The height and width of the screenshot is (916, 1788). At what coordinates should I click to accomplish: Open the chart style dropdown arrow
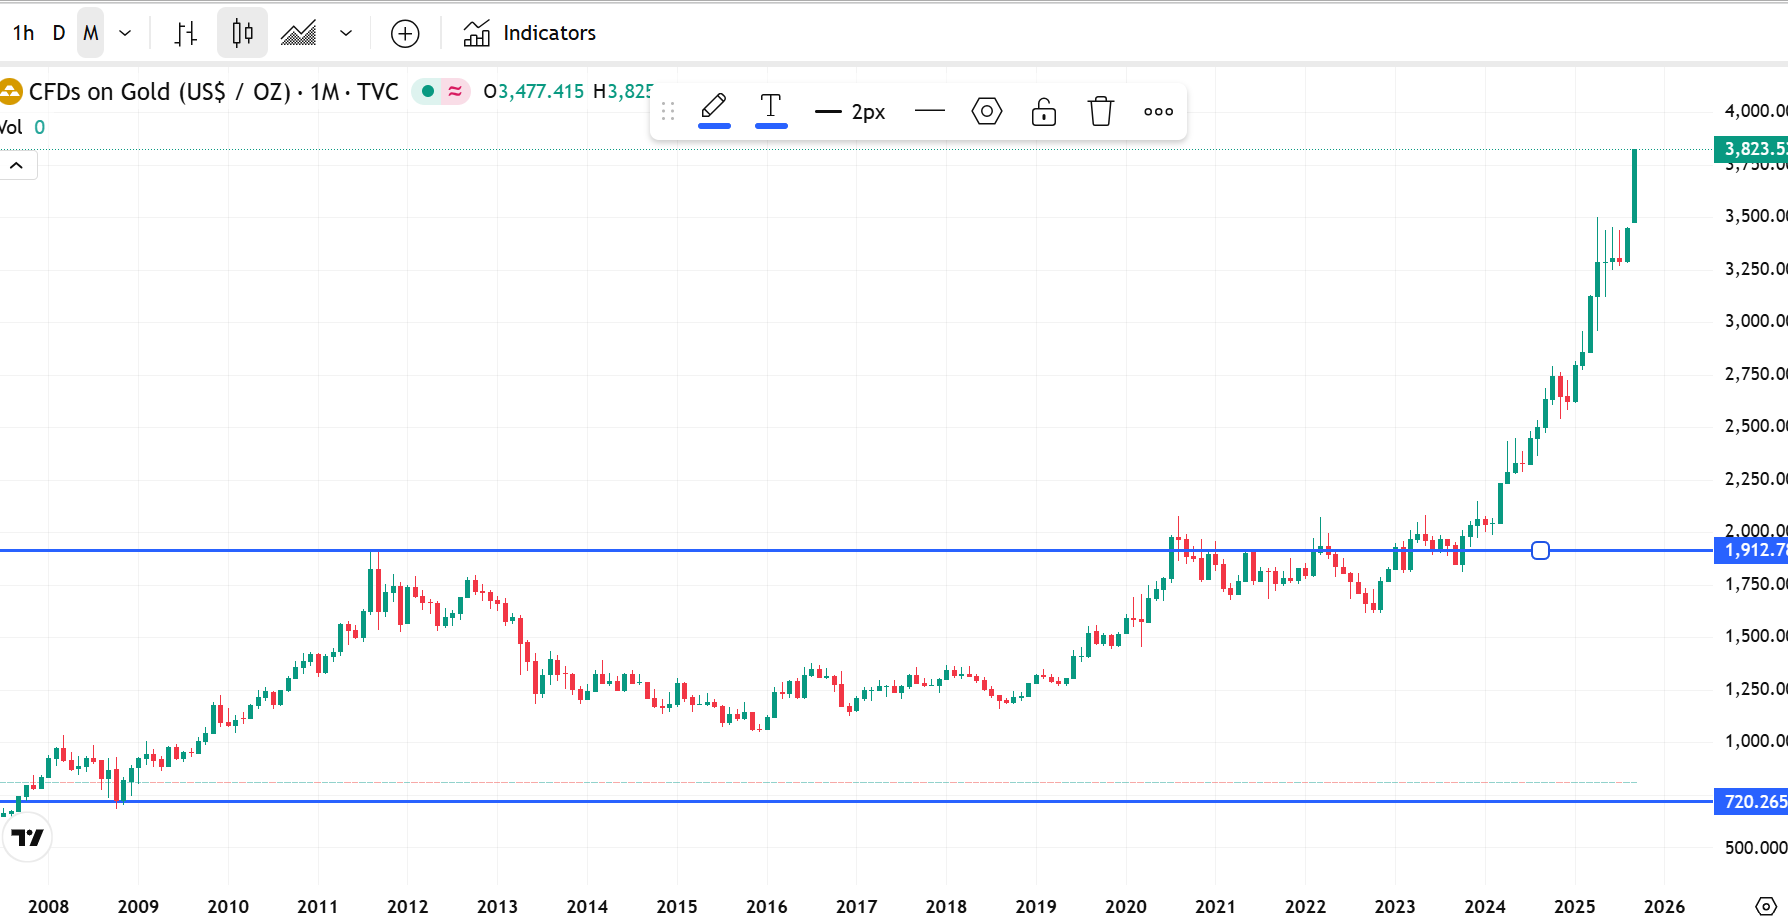click(346, 33)
